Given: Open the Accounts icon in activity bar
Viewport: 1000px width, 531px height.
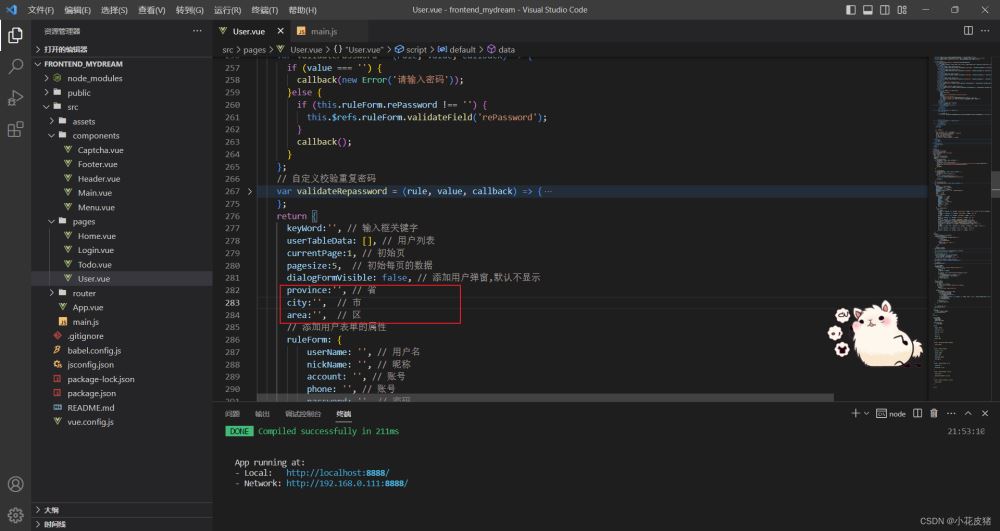Looking at the screenshot, I should click(15, 485).
